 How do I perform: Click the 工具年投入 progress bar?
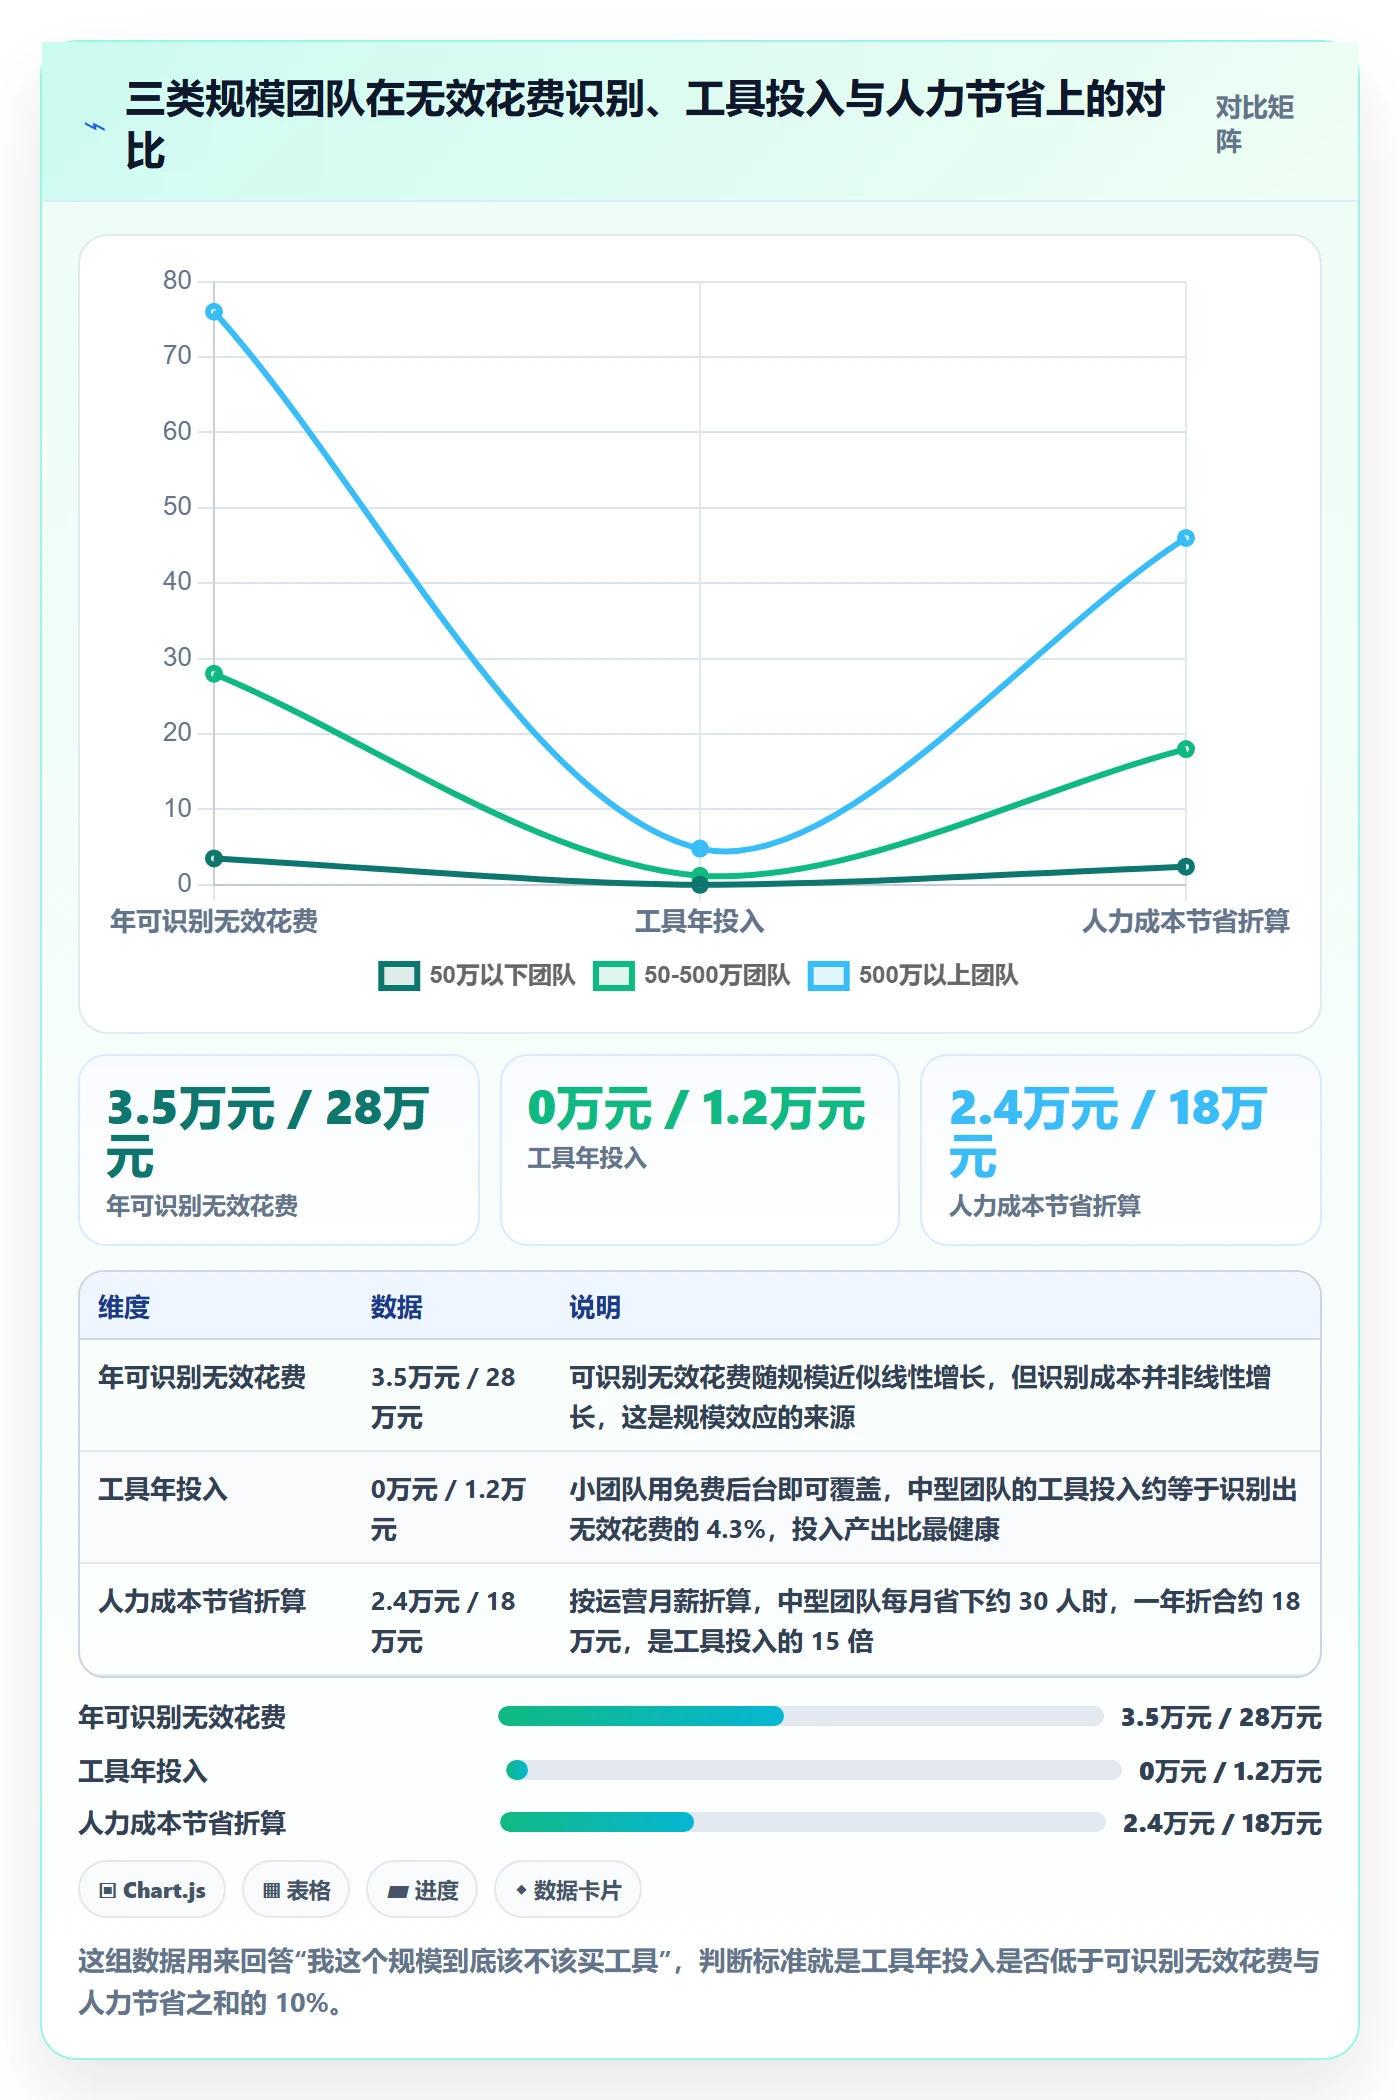pyautogui.click(x=813, y=1770)
